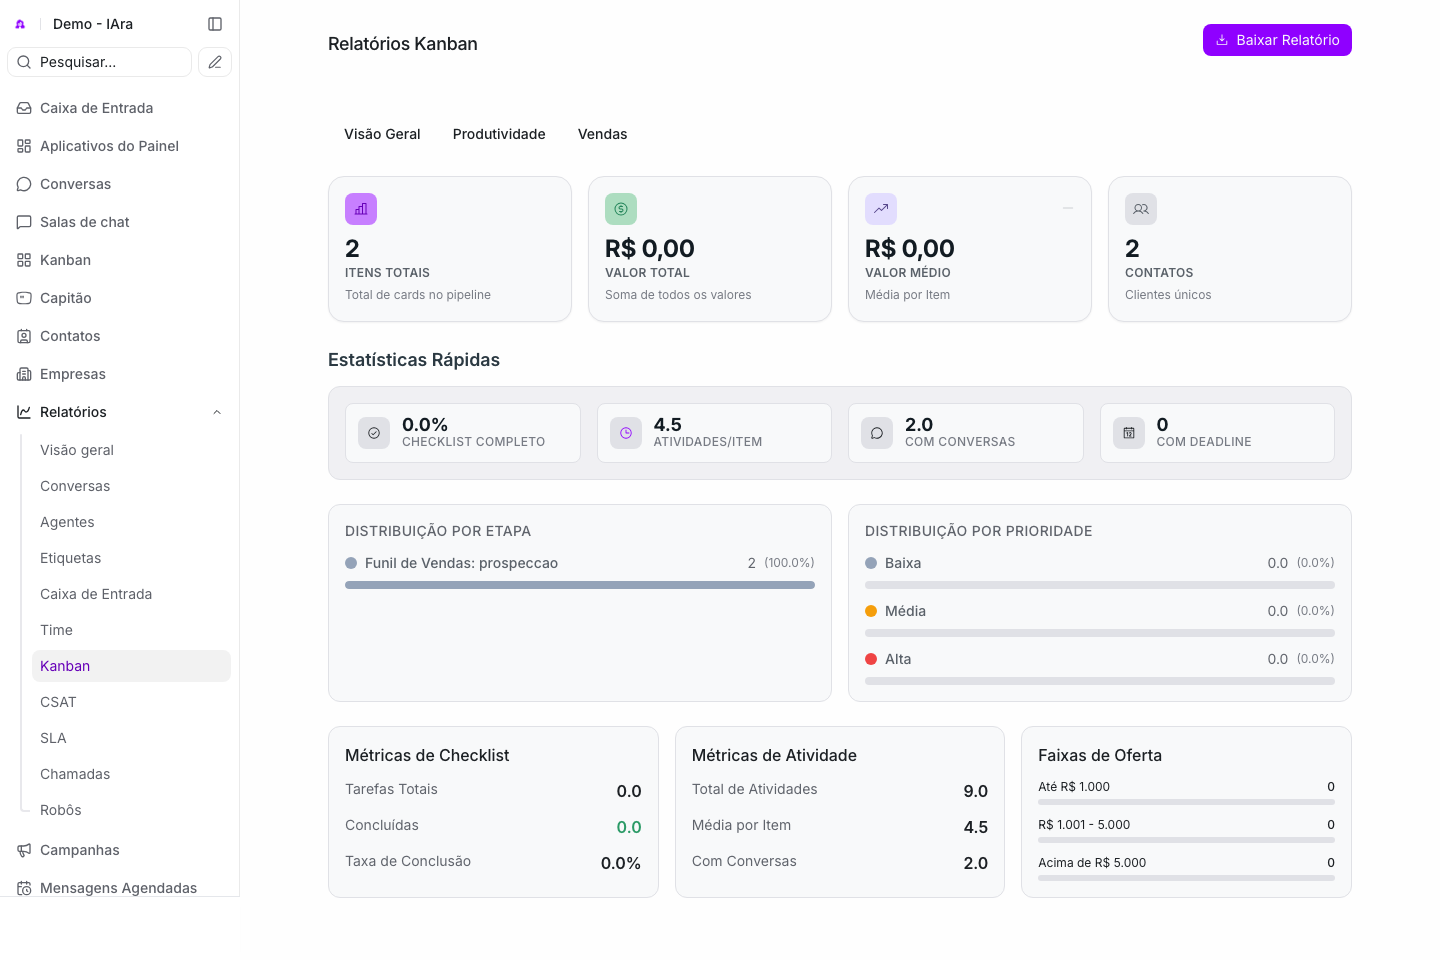The width and height of the screenshot is (1440, 960).
Task: Click the Contatos users icon
Action: click(x=1141, y=209)
